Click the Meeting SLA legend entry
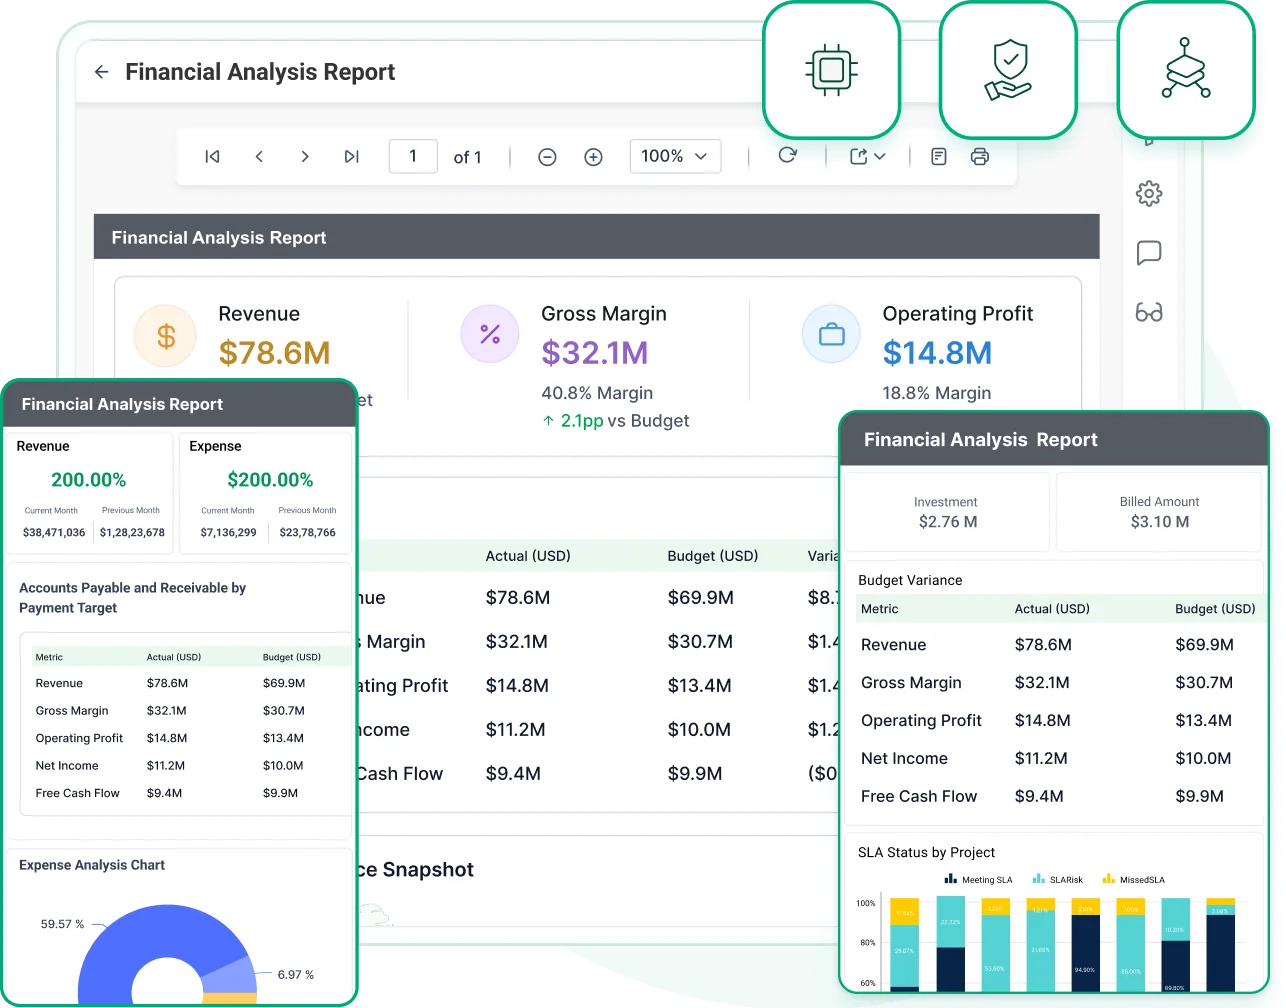Viewport: 1286px width, 1008px height. (x=978, y=880)
